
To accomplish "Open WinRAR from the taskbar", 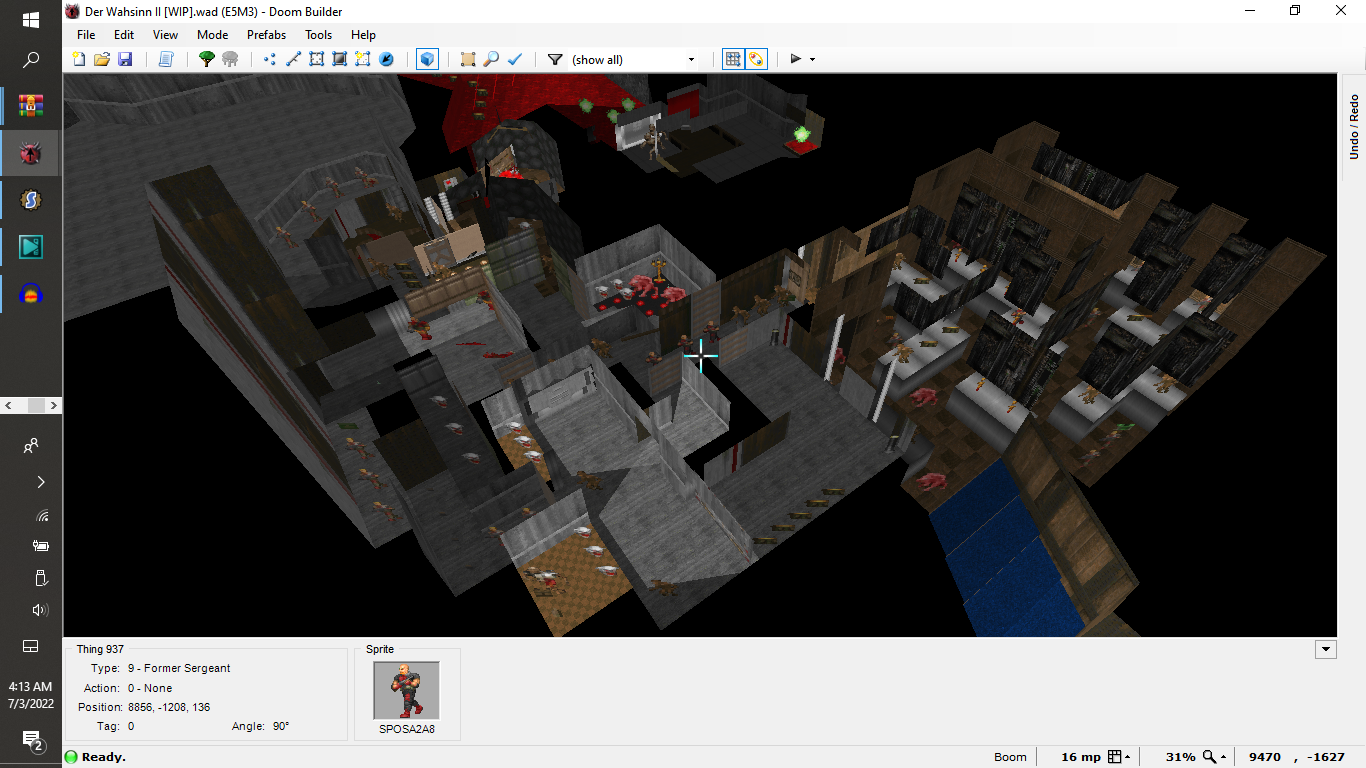I will pos(31,105).
